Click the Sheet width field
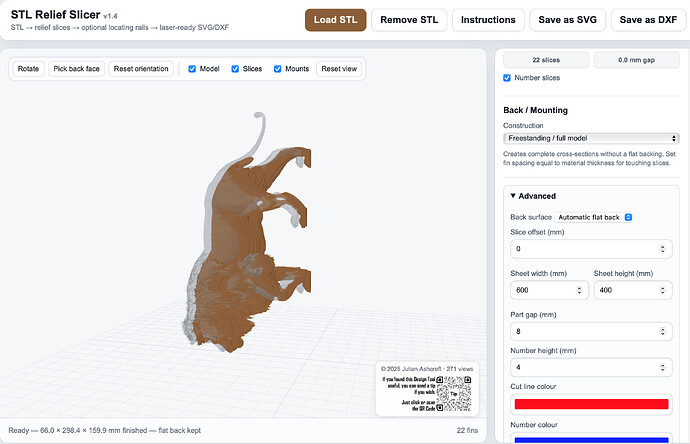The image size is (690, 444). pyautogui.click(x=549, y=290)
